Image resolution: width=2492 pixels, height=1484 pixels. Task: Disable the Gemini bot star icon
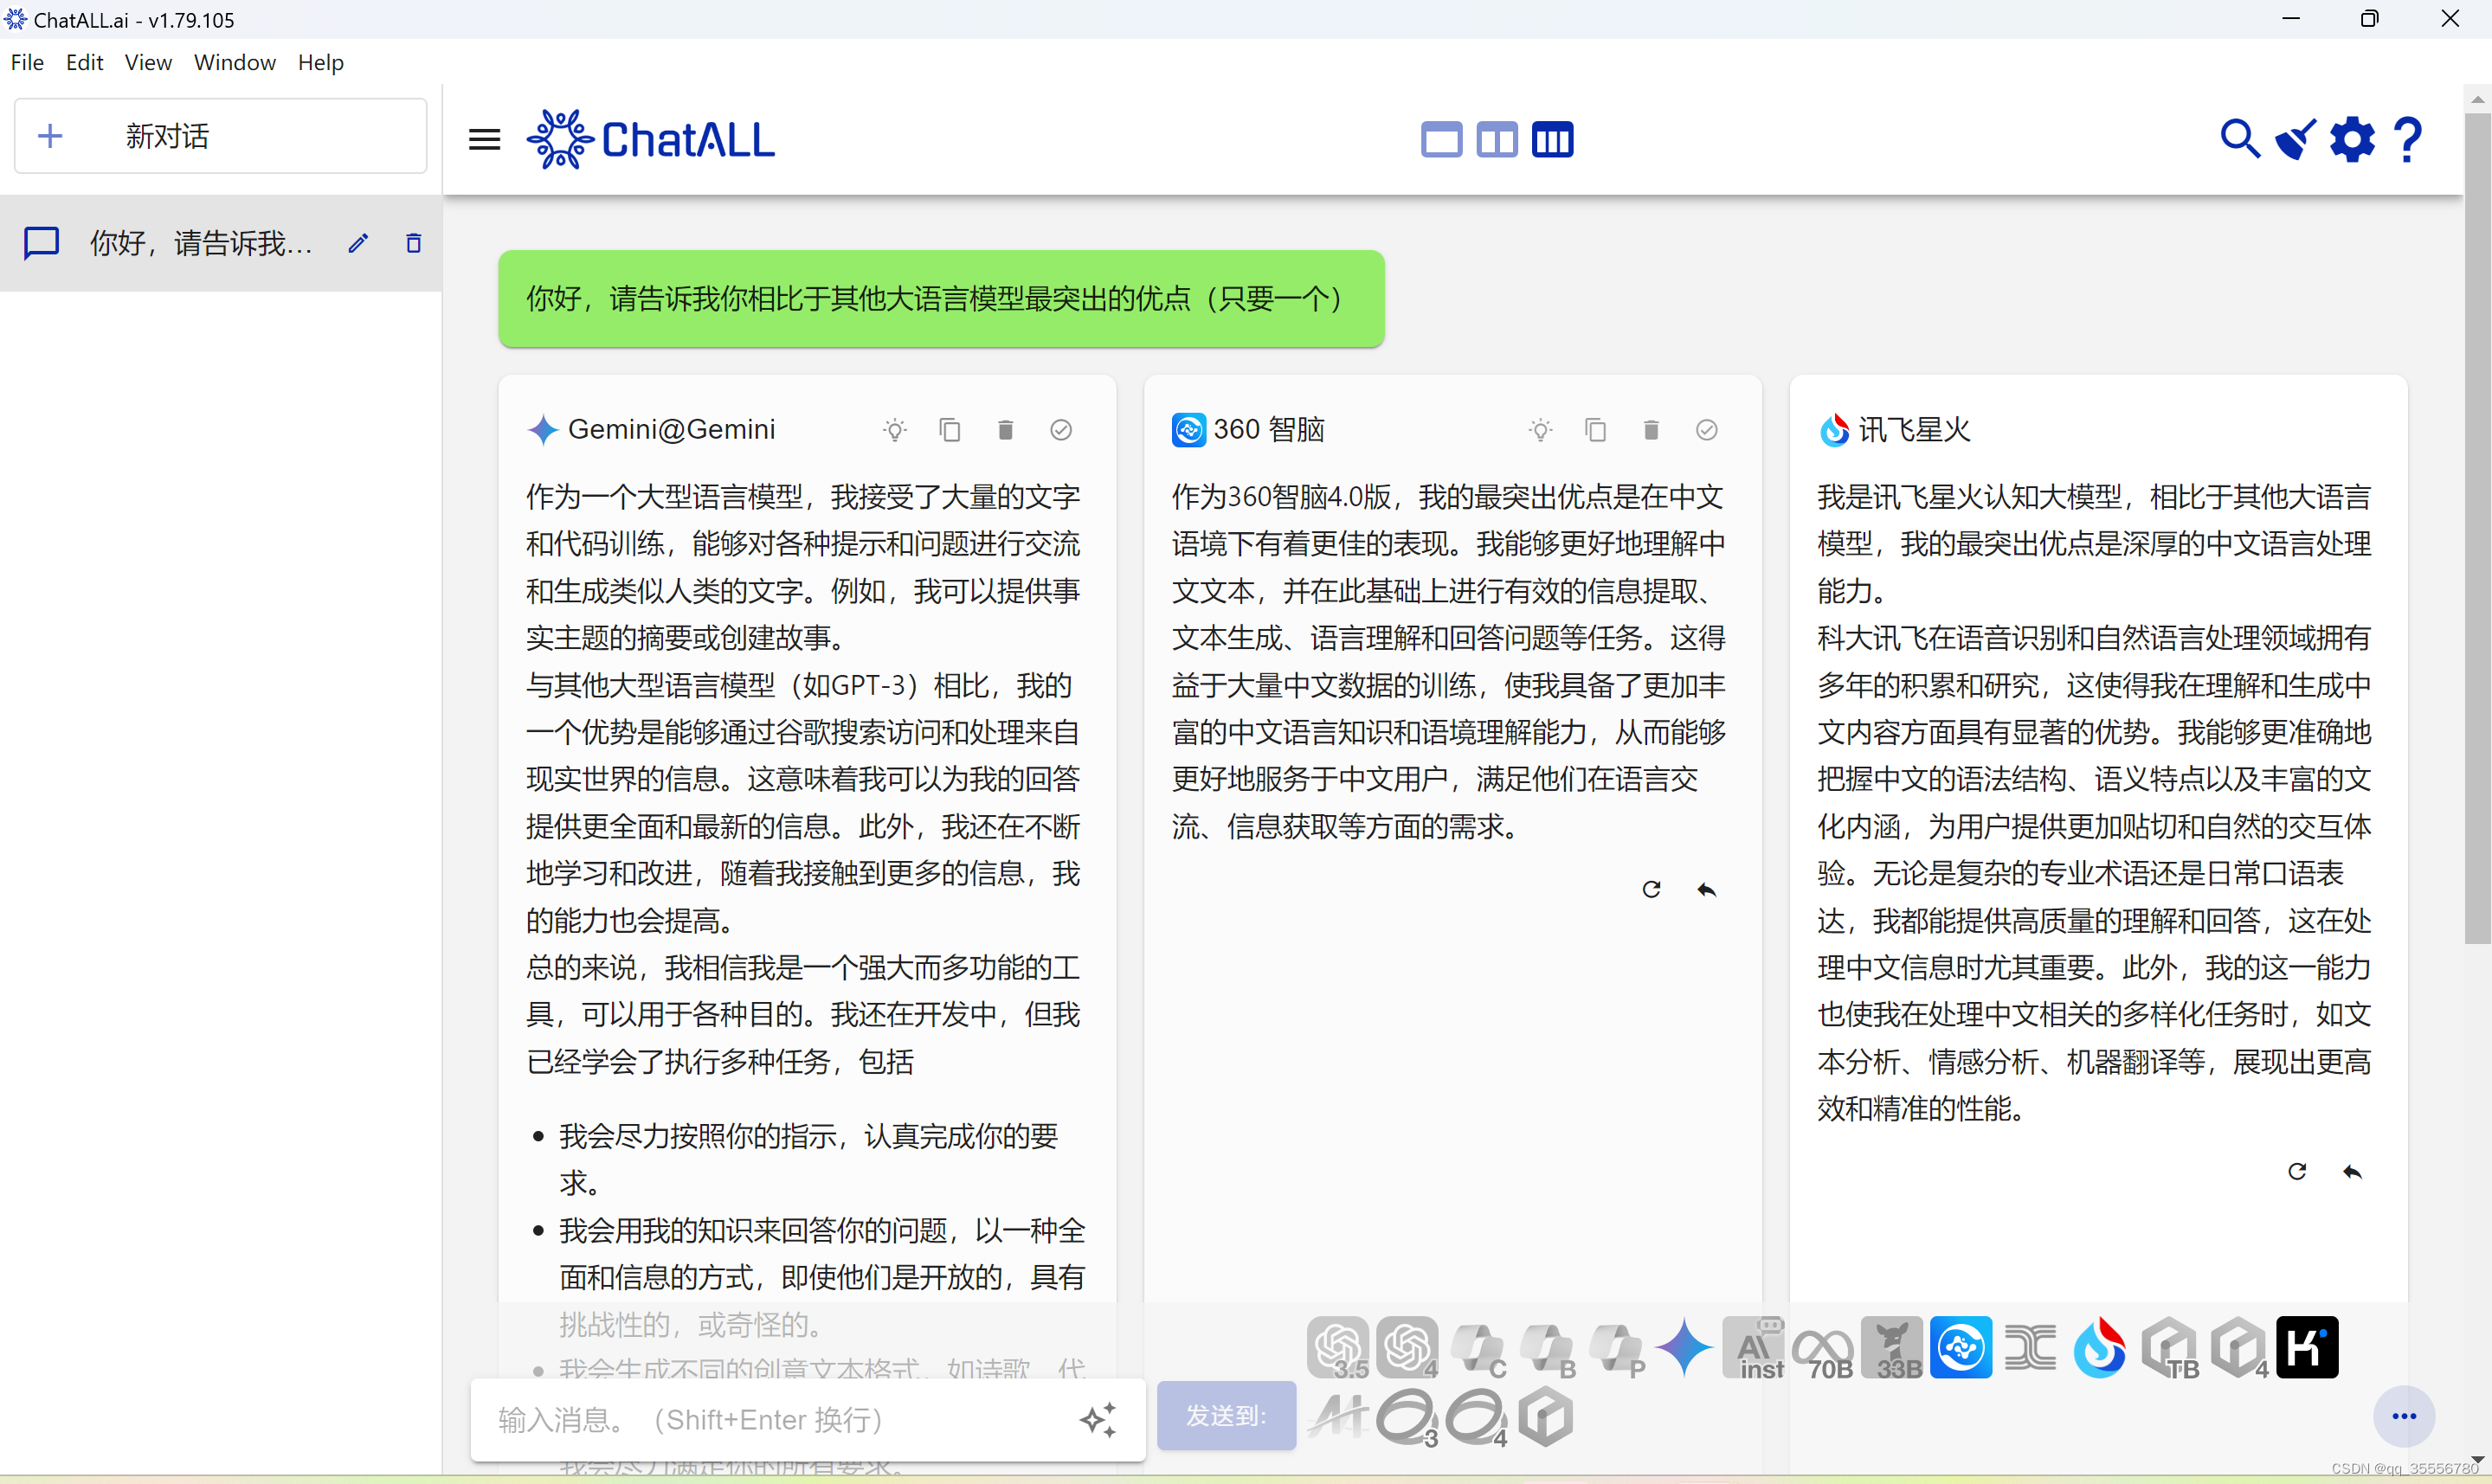(x=1684, y=1347)
